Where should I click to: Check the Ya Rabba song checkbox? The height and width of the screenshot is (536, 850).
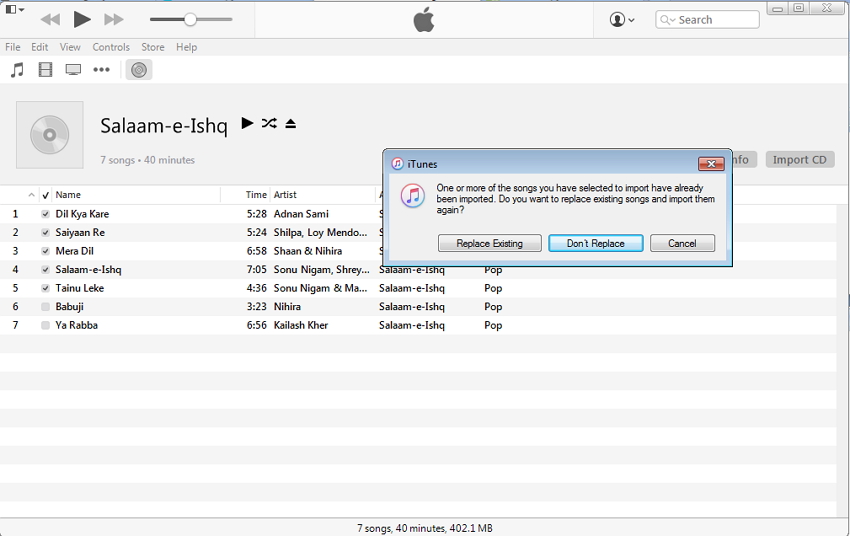click(x=45, y=326)
